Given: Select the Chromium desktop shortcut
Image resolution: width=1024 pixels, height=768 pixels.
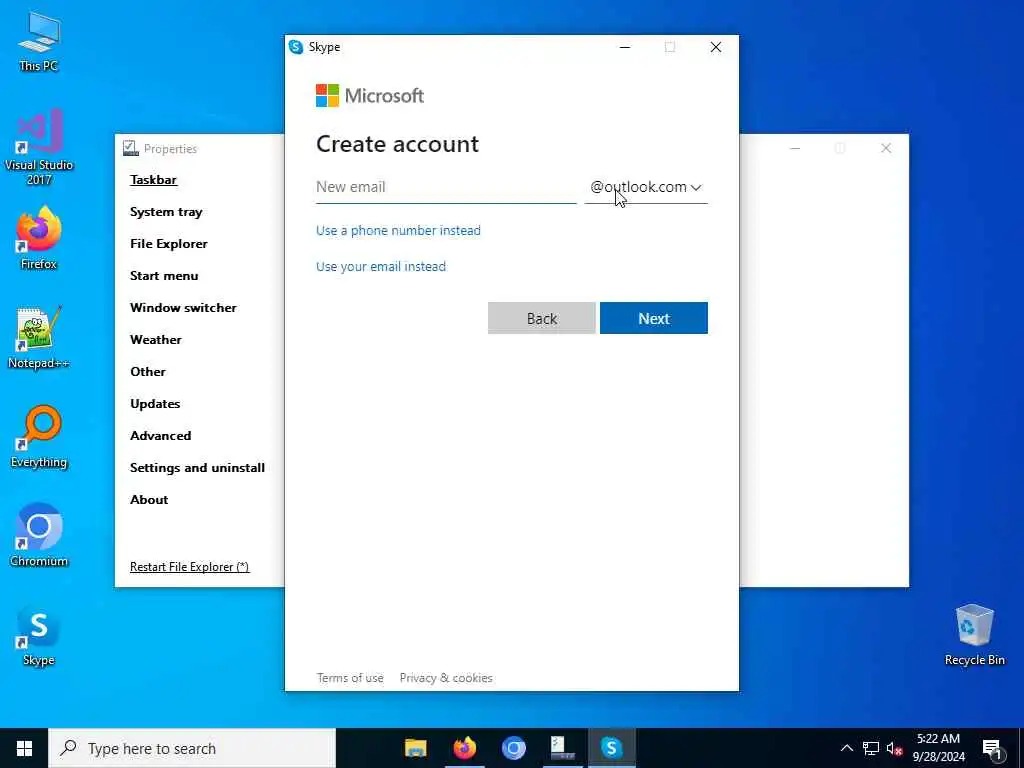Looking at the screenshot, I should click(39, 536).
